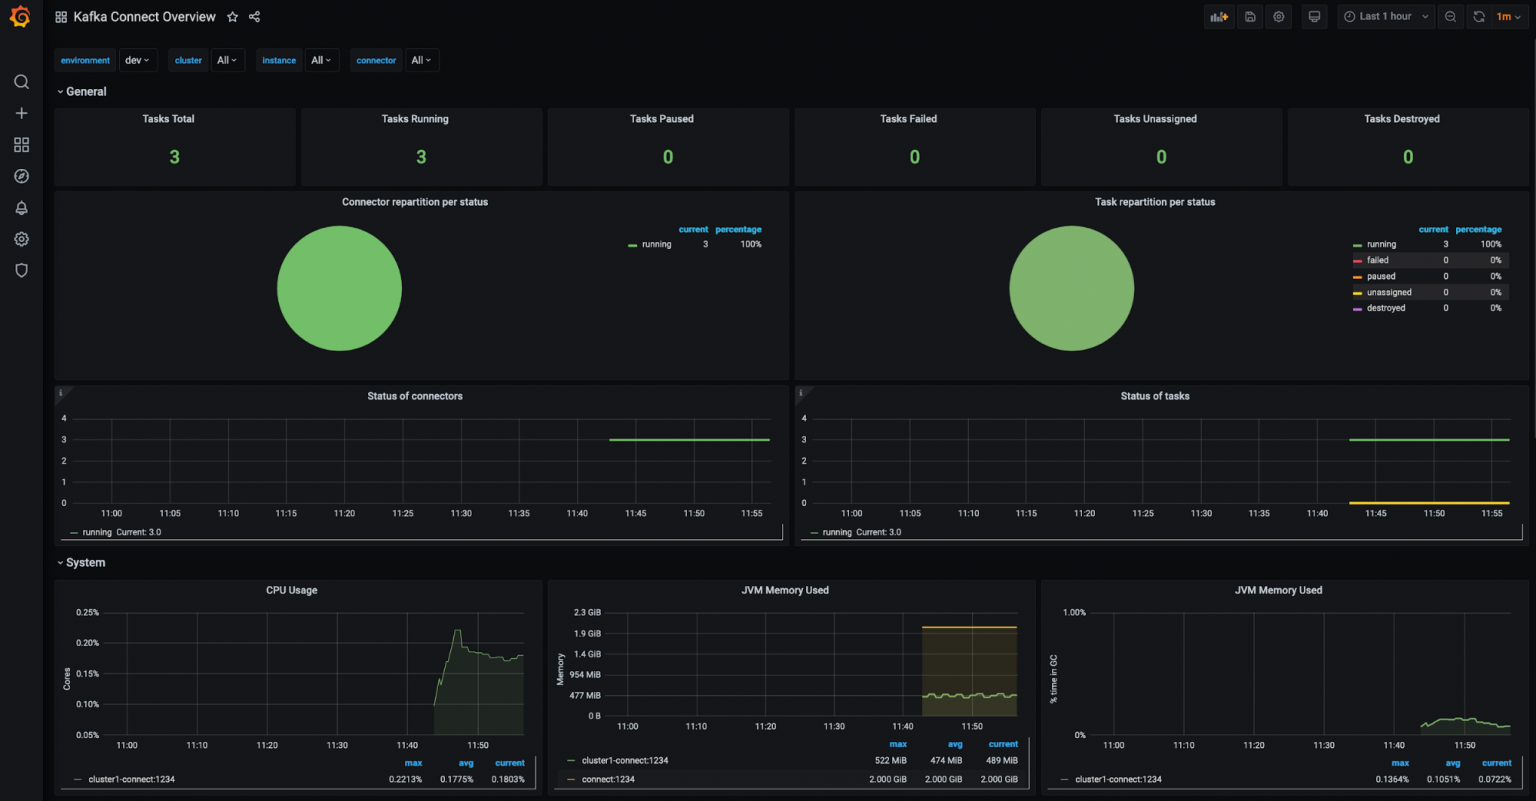Open the Tasks Destroyed panel title menu

tap(1402, 119)
